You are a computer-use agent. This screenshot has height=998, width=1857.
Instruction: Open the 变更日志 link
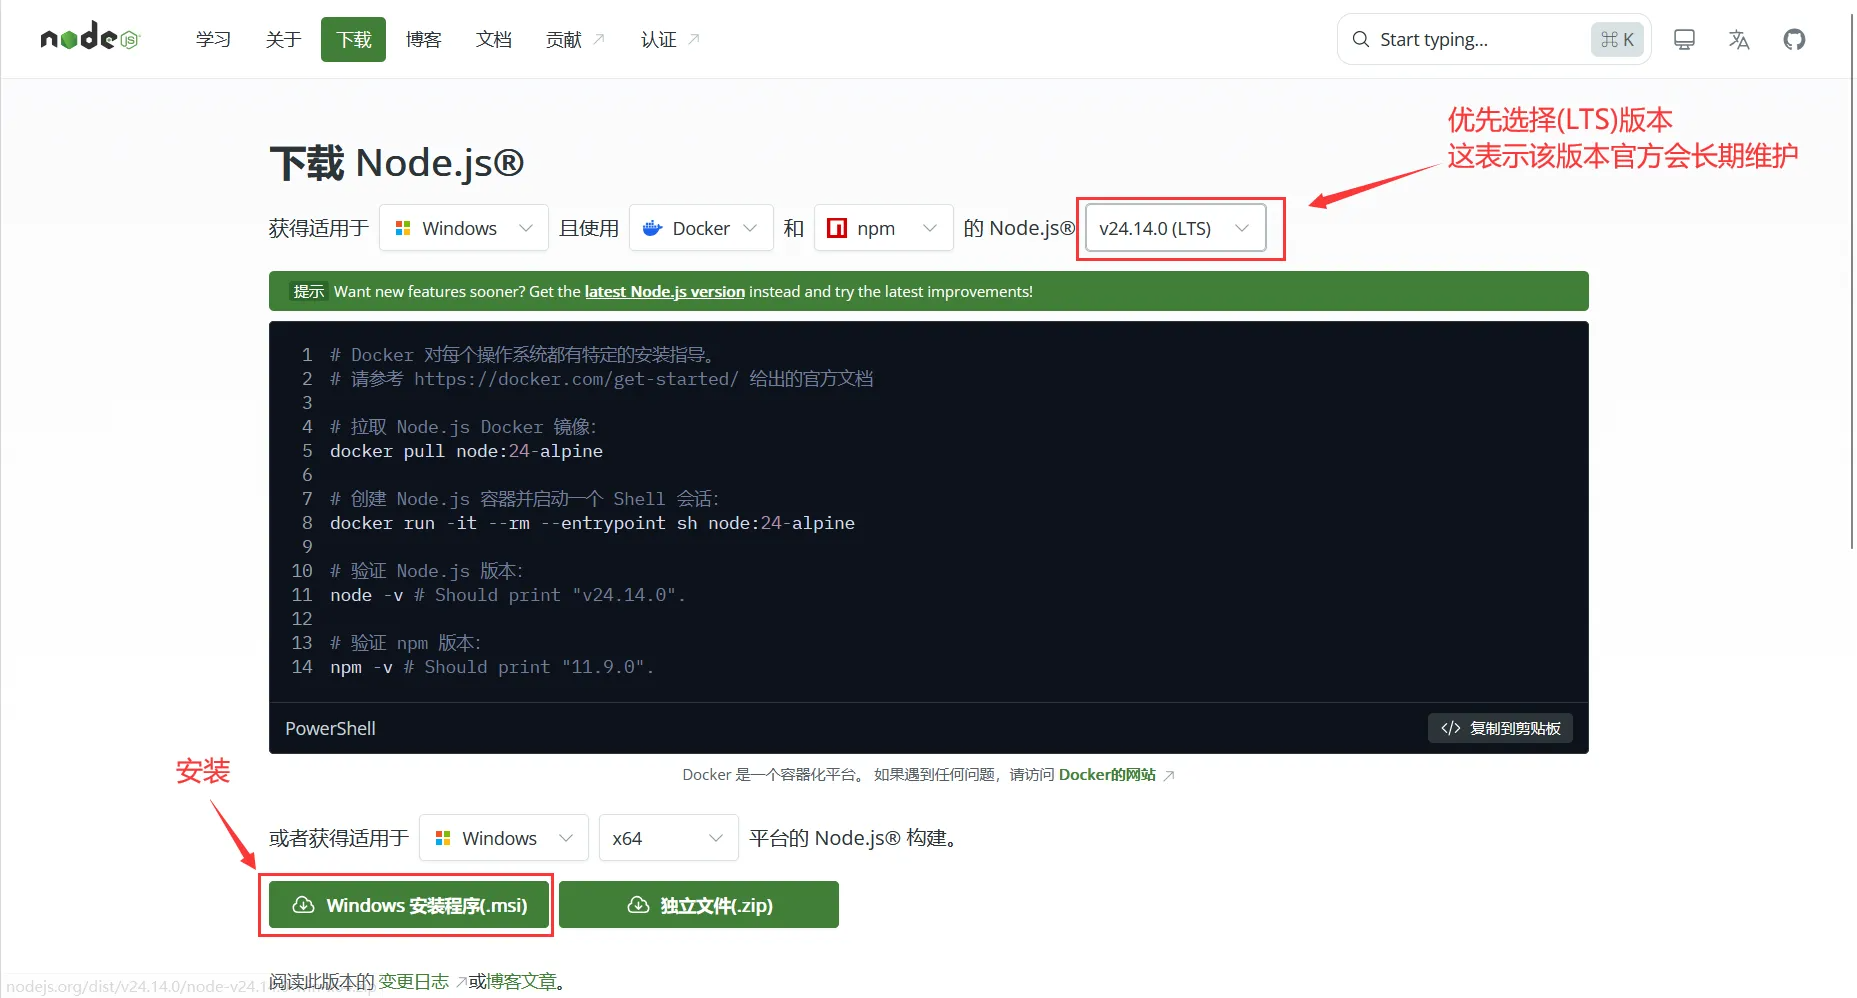(x=413, y=982)
